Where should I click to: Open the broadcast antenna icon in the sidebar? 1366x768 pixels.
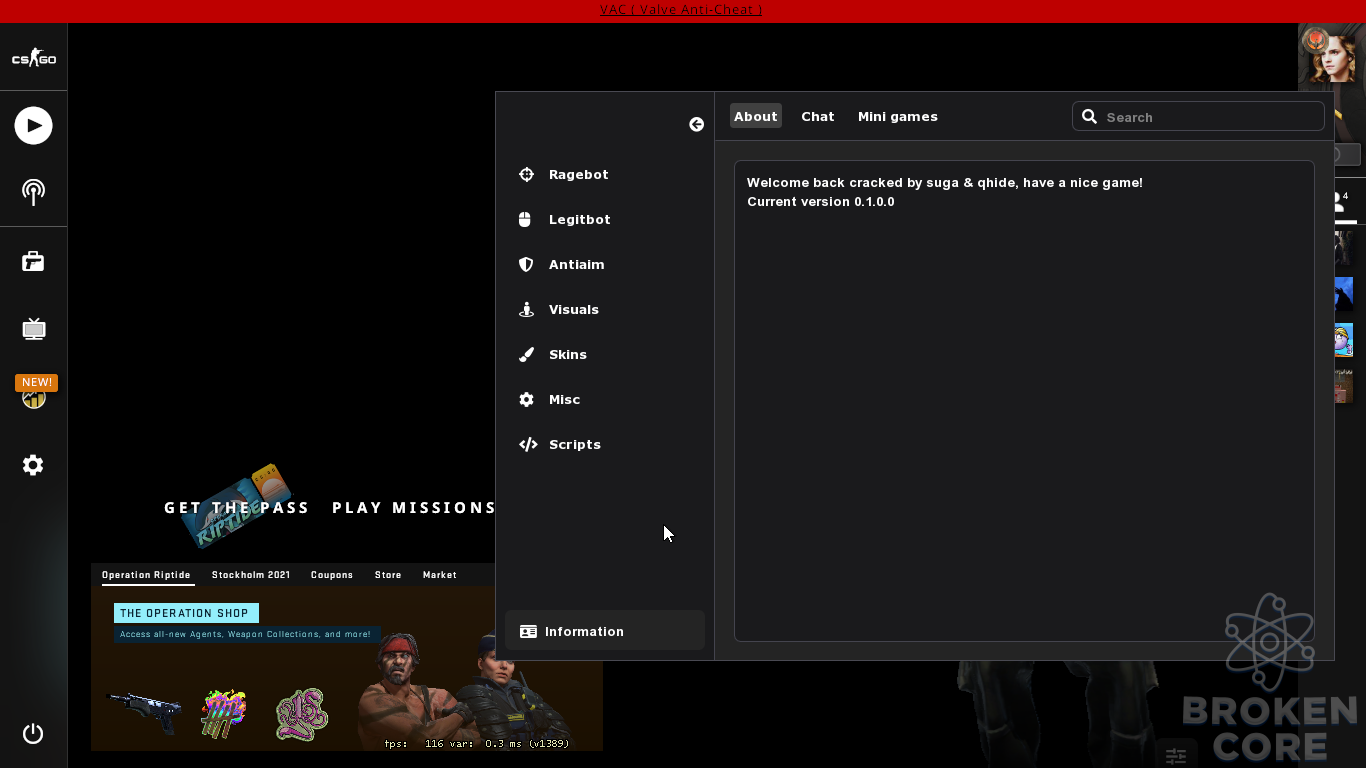pyautogui.click(x=33, y=192)
